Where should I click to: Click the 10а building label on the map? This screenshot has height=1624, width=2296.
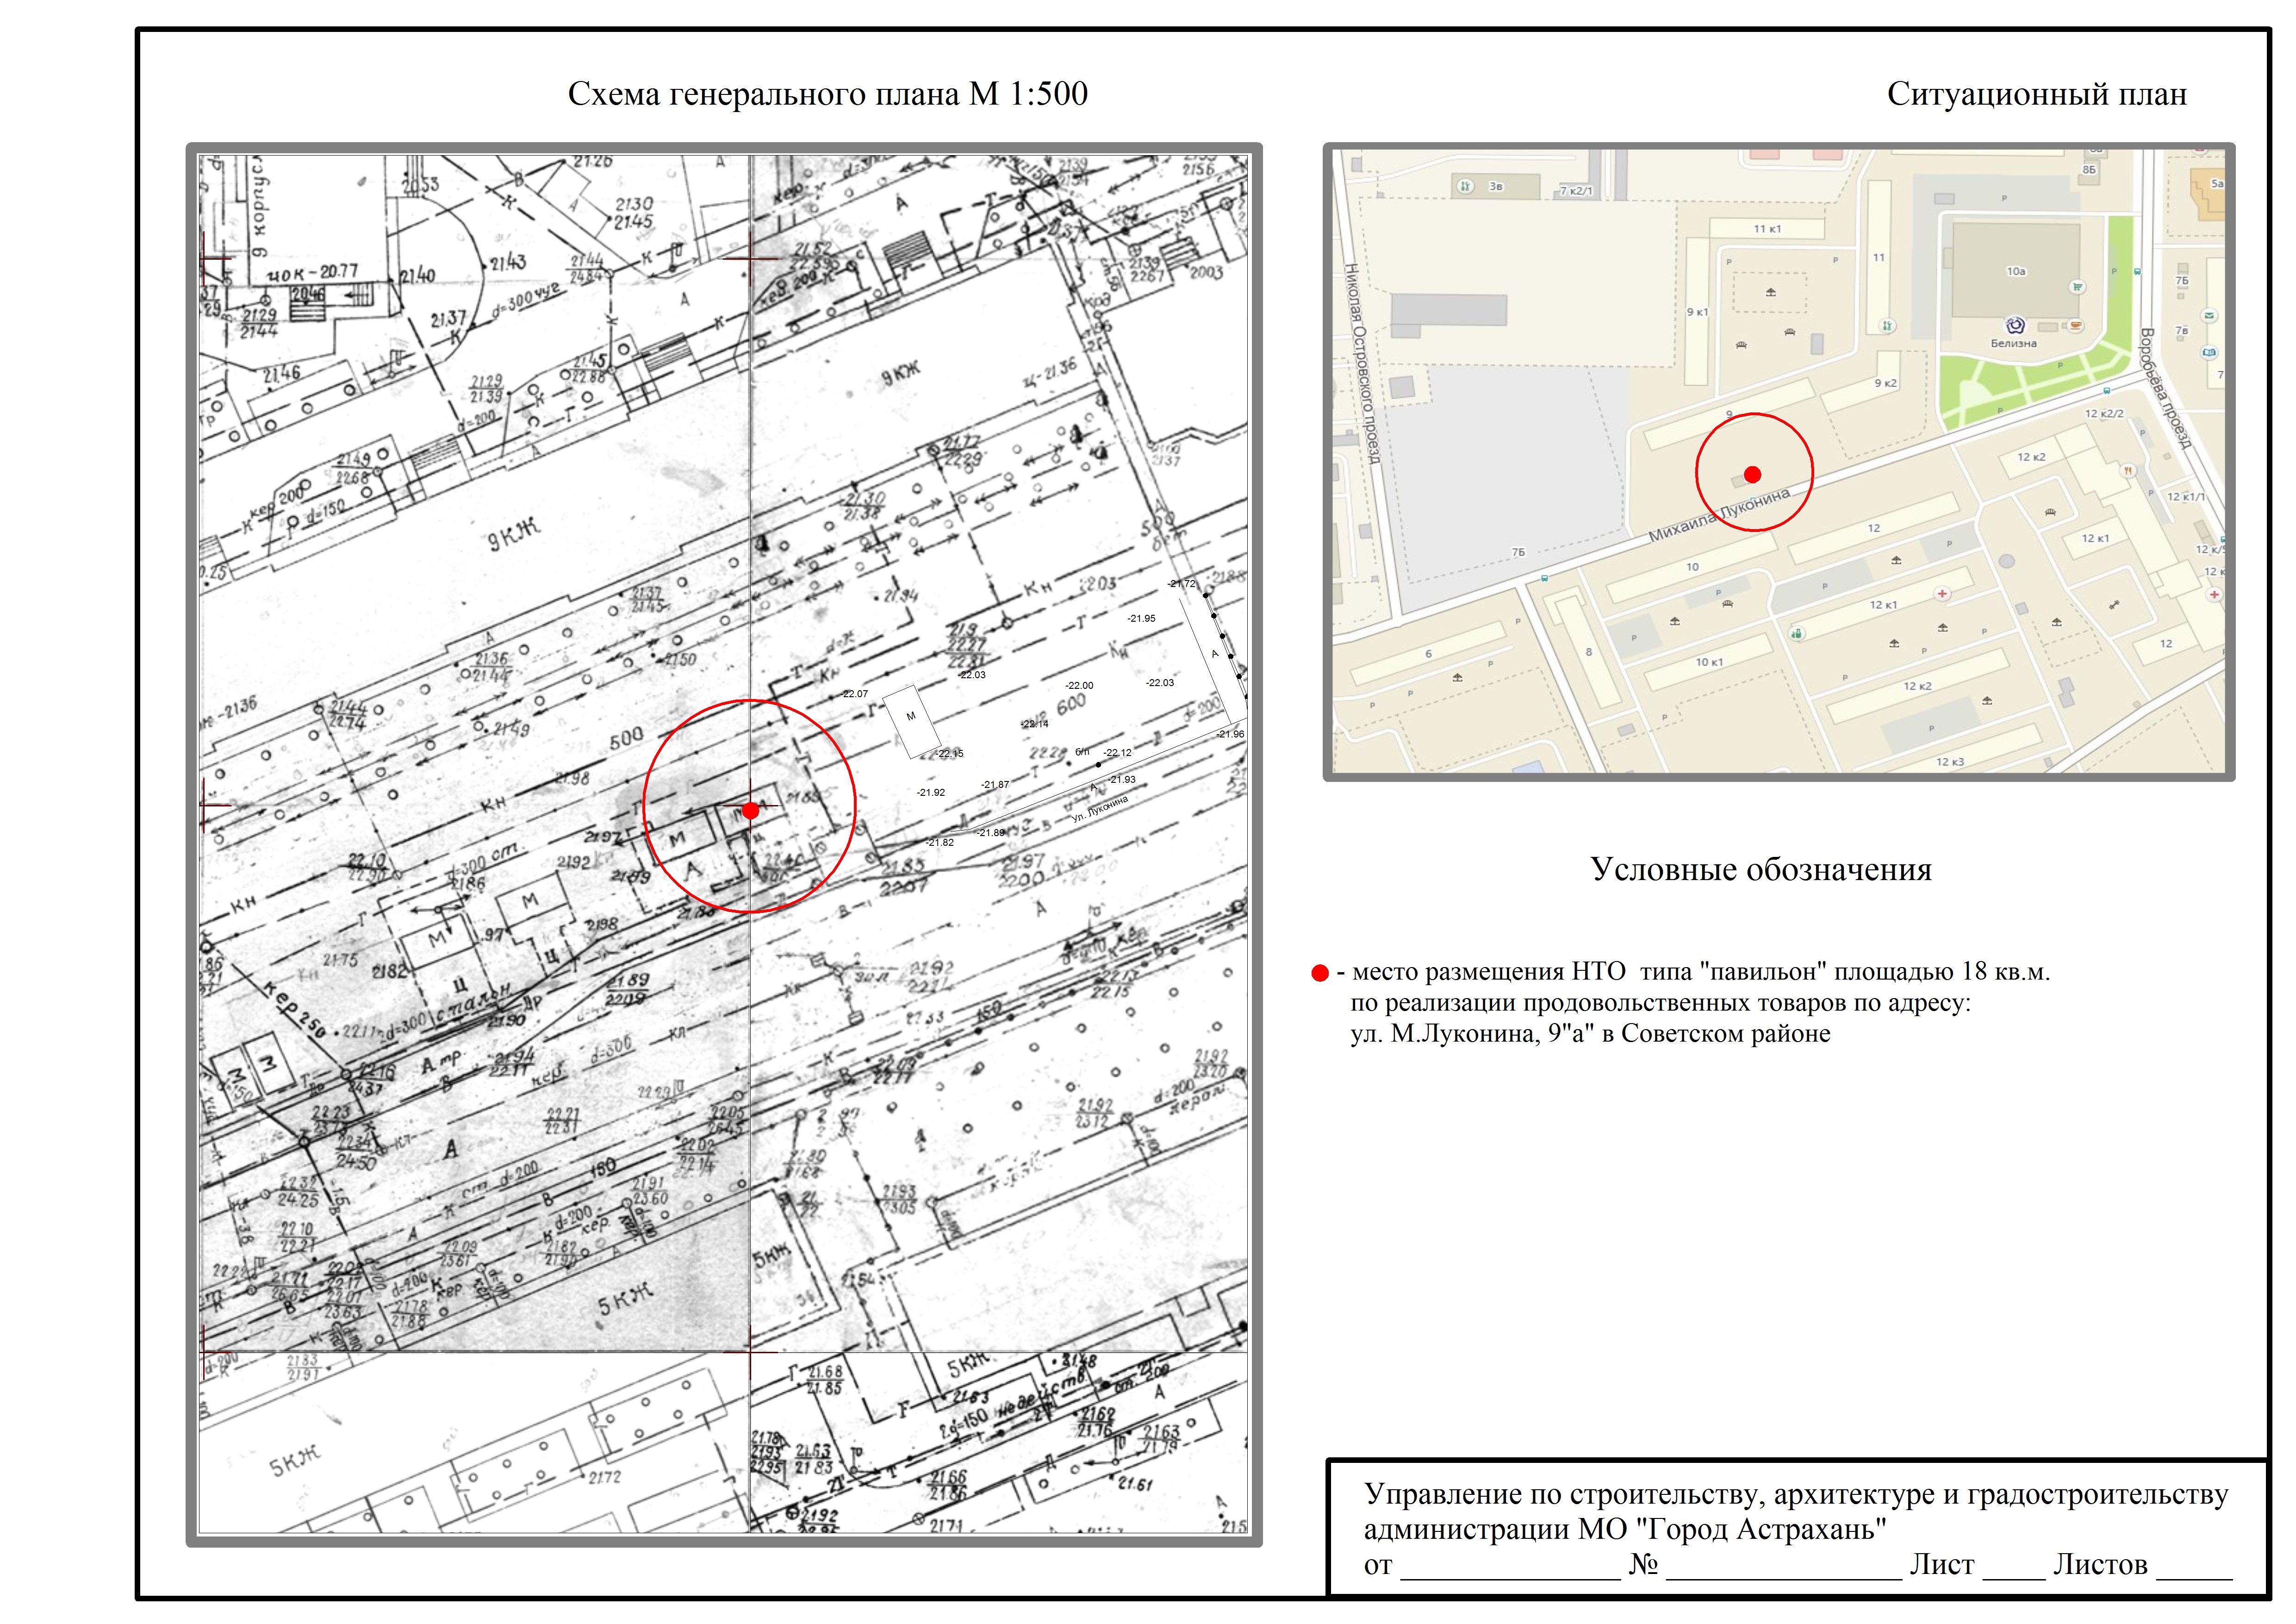(2016, 271)
